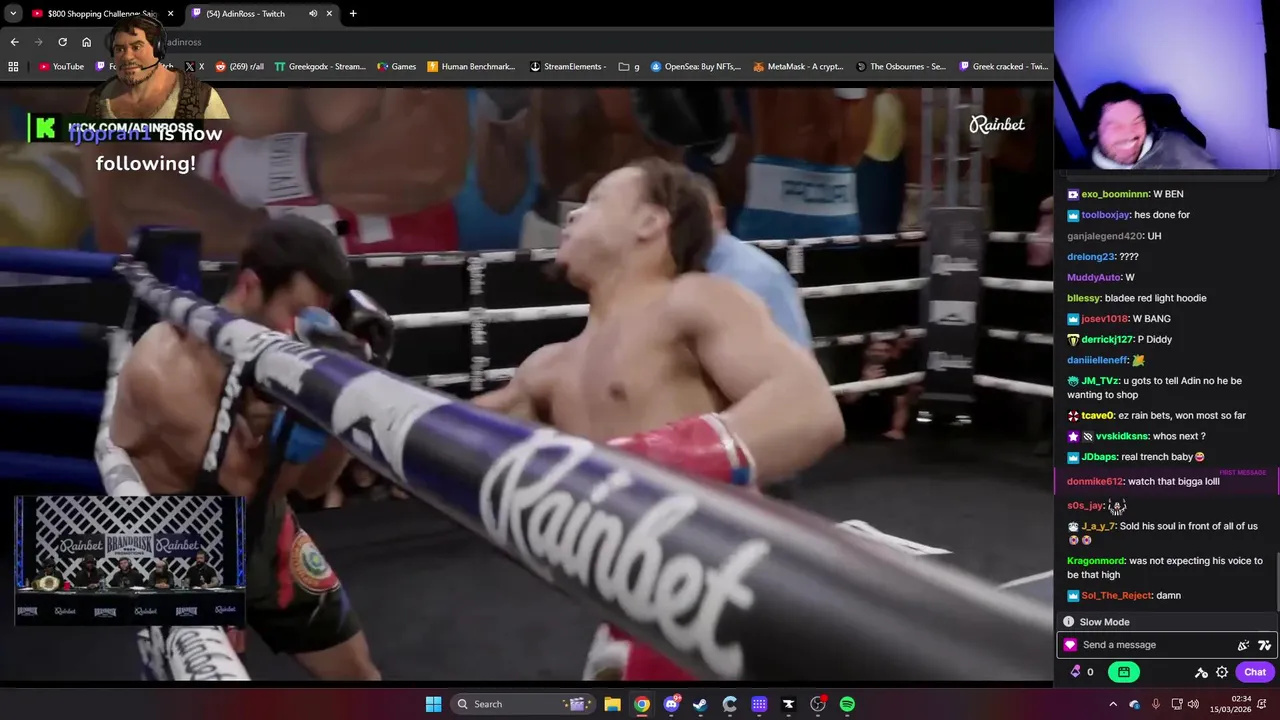The image size is (1280, 720).
Task: Go back one page in browser
Action: pos(14,42)
